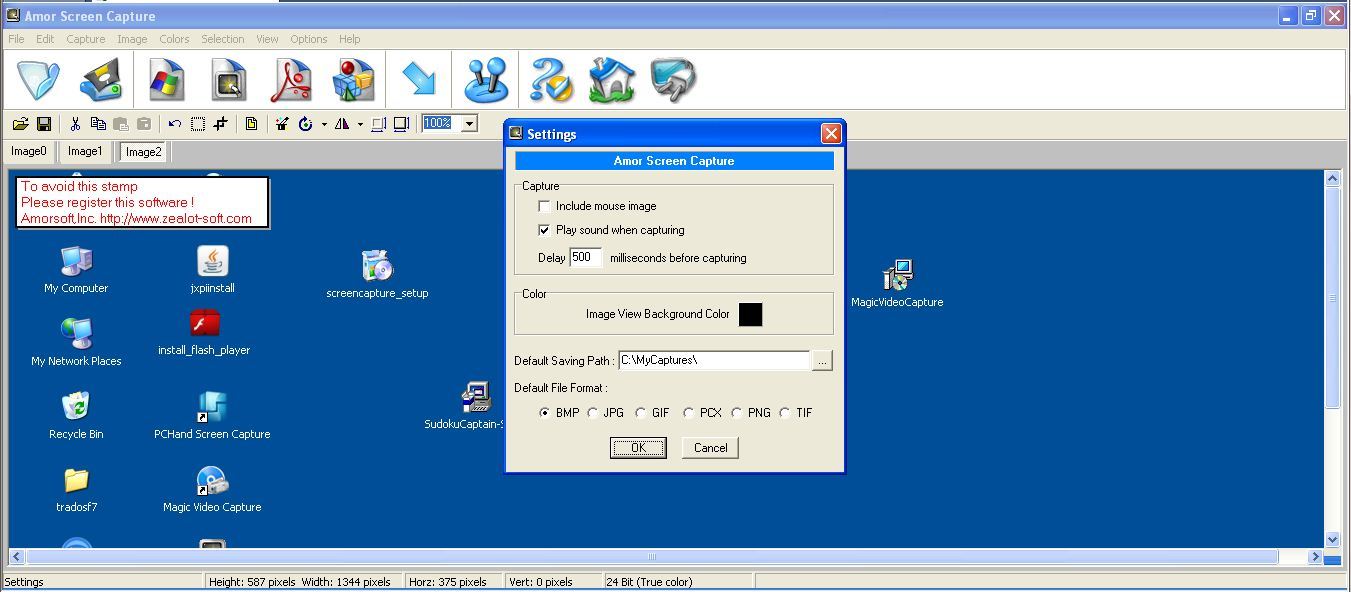
Task: Click the dashed rectangle selection icon
Action: (x=198, y=124)
